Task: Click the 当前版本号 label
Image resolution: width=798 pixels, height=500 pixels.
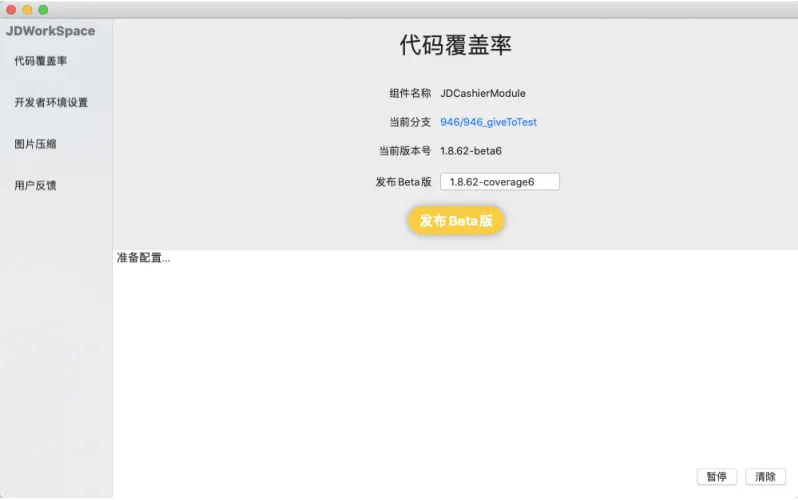Action: click(x=405, y=151)
